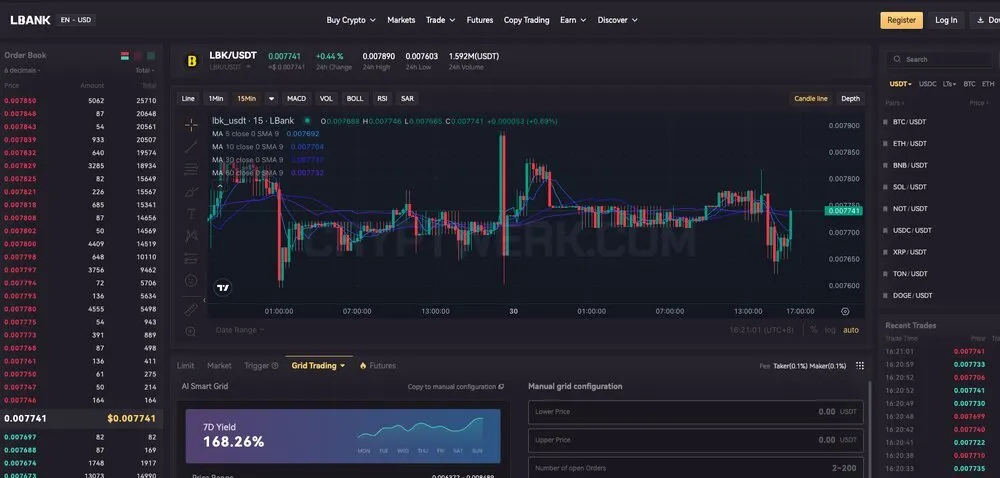Open chart settings gear on time axis
This screenshot has width=1000, height=478.
click(x=845, y=312)
